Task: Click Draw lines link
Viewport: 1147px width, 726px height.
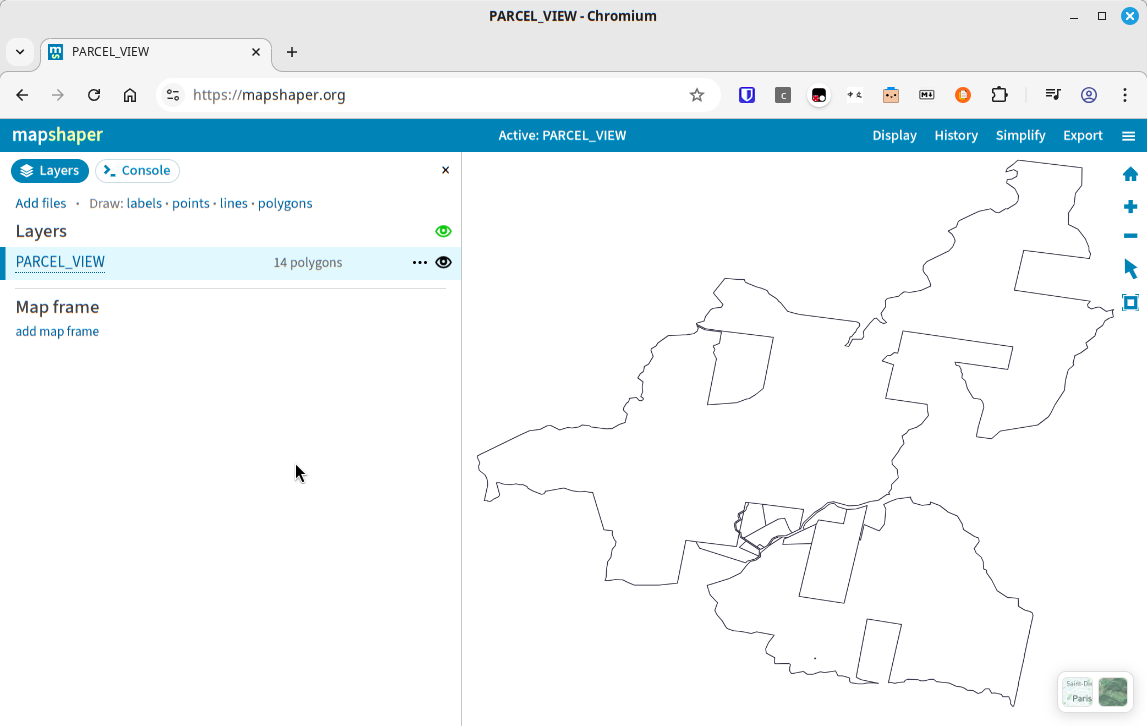Action: pyautogui.click(x=234, y=203)
